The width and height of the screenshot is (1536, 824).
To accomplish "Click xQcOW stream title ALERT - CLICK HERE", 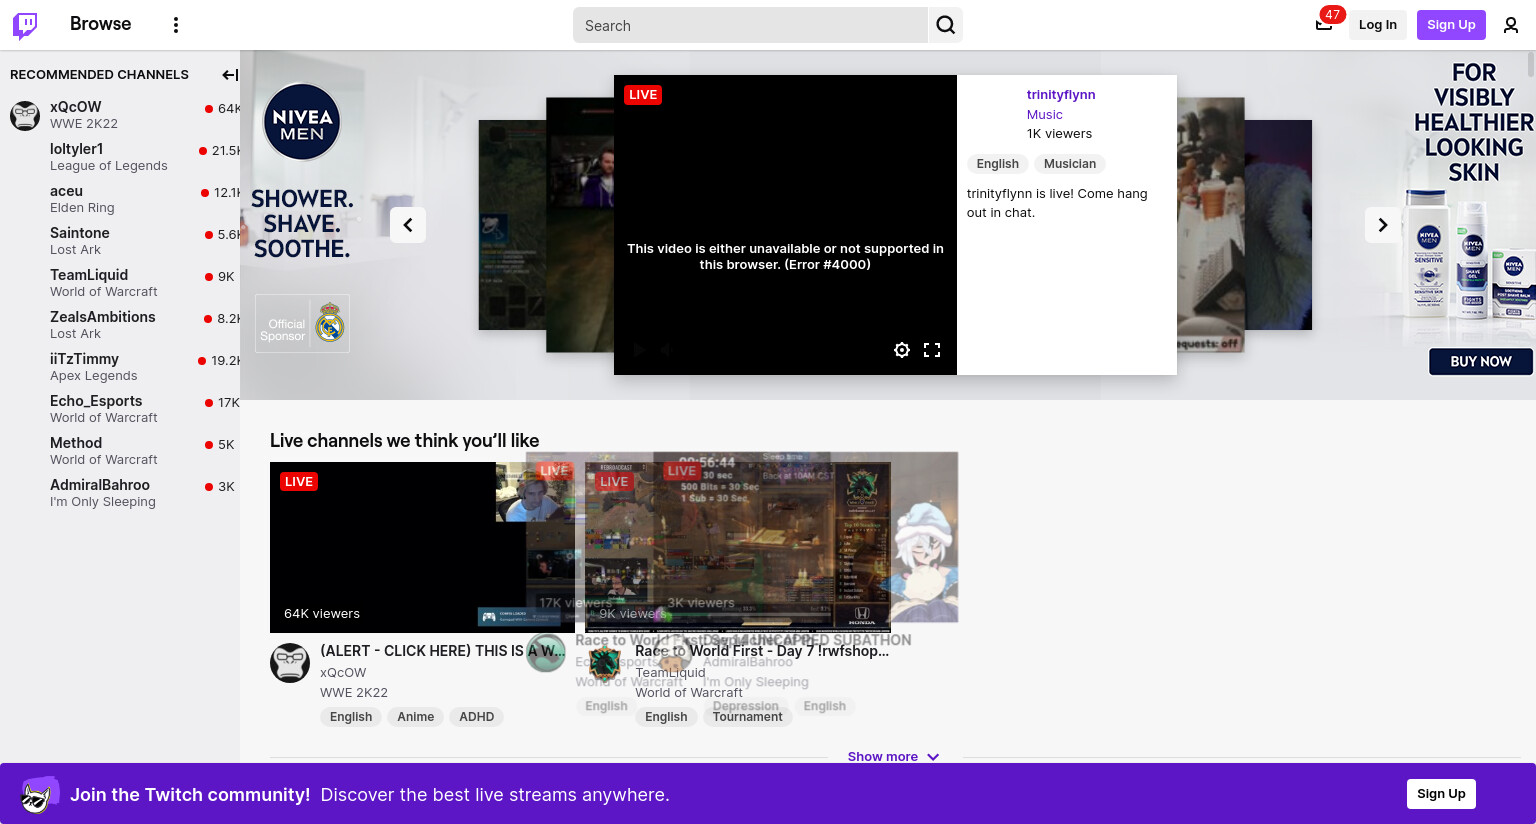I will 443,651.
